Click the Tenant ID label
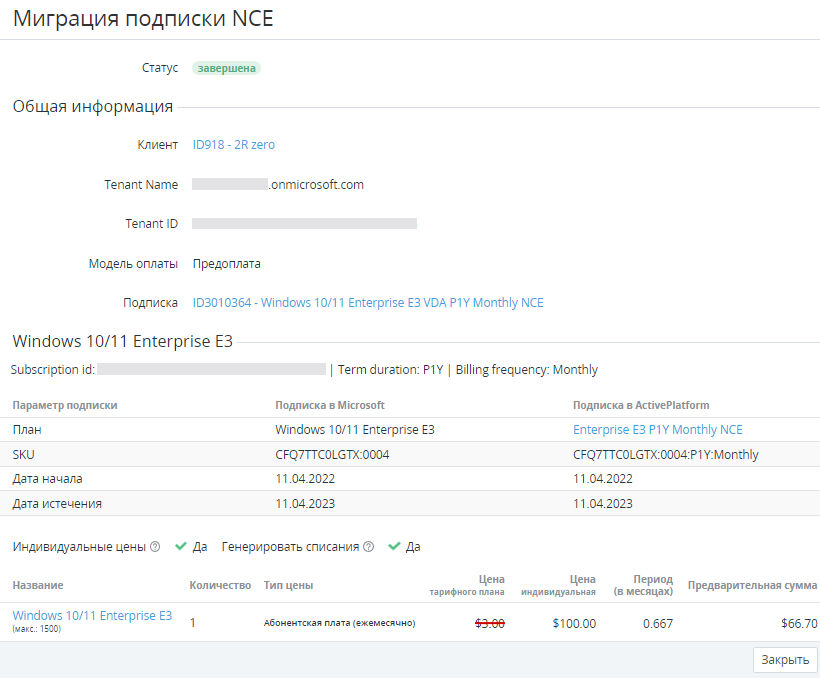The image size is (820, 678). [x=152, y=224]
